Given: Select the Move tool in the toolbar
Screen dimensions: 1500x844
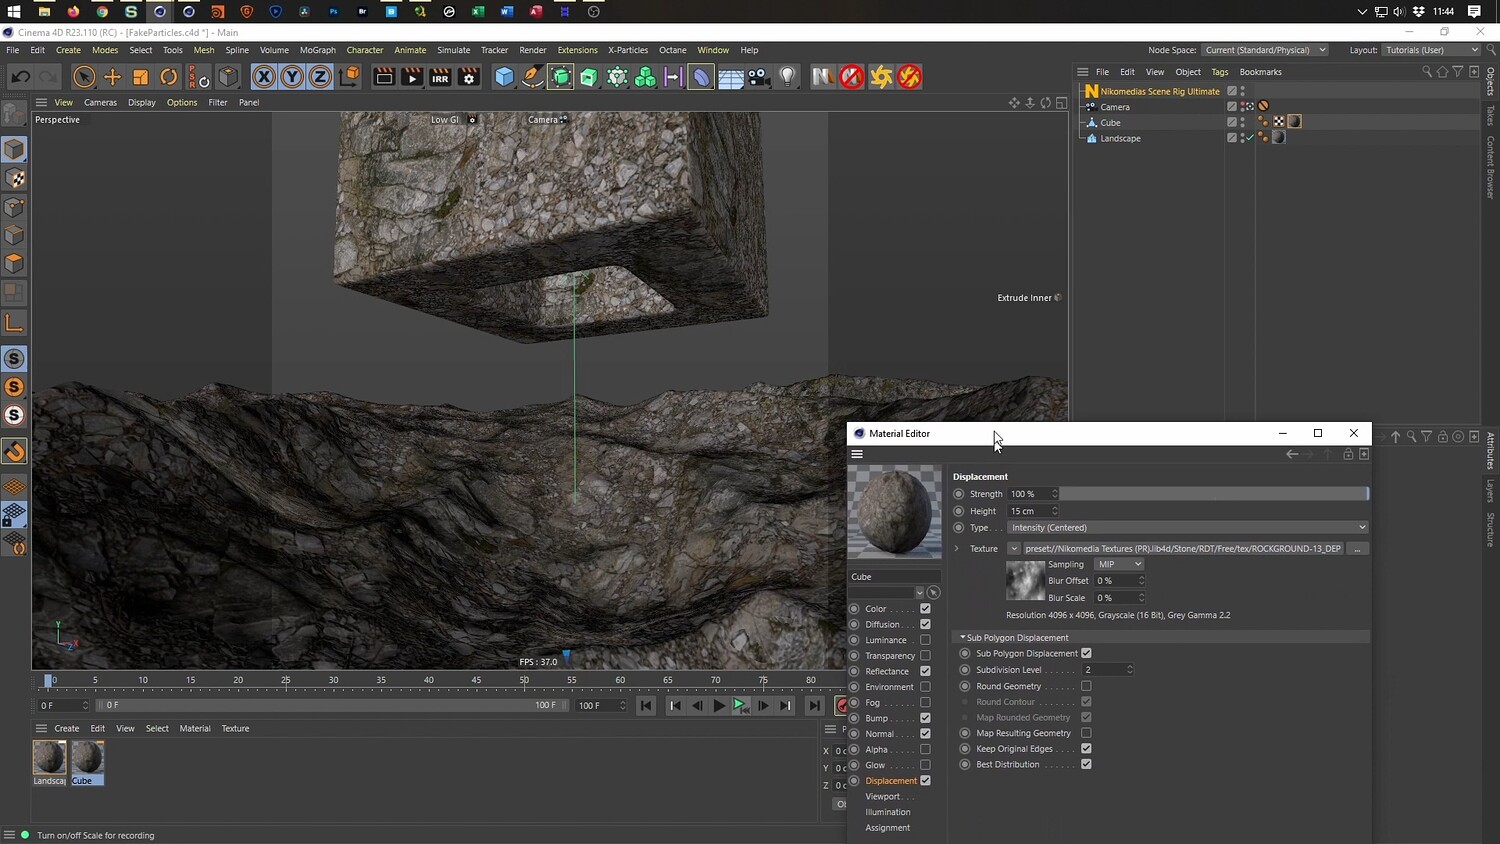Looking at the screenshot, I should (112, 77).
